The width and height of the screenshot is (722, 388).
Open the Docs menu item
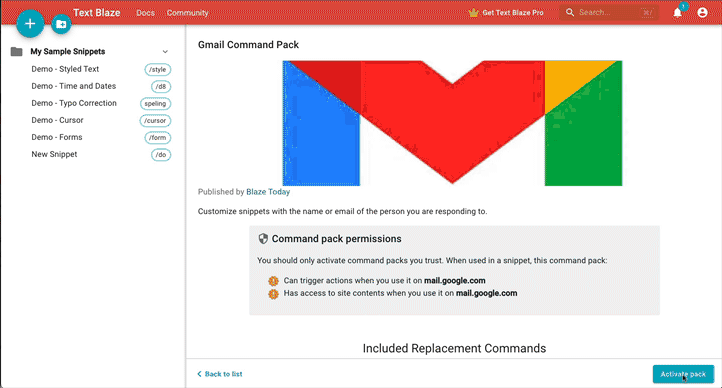coord(146,13)
